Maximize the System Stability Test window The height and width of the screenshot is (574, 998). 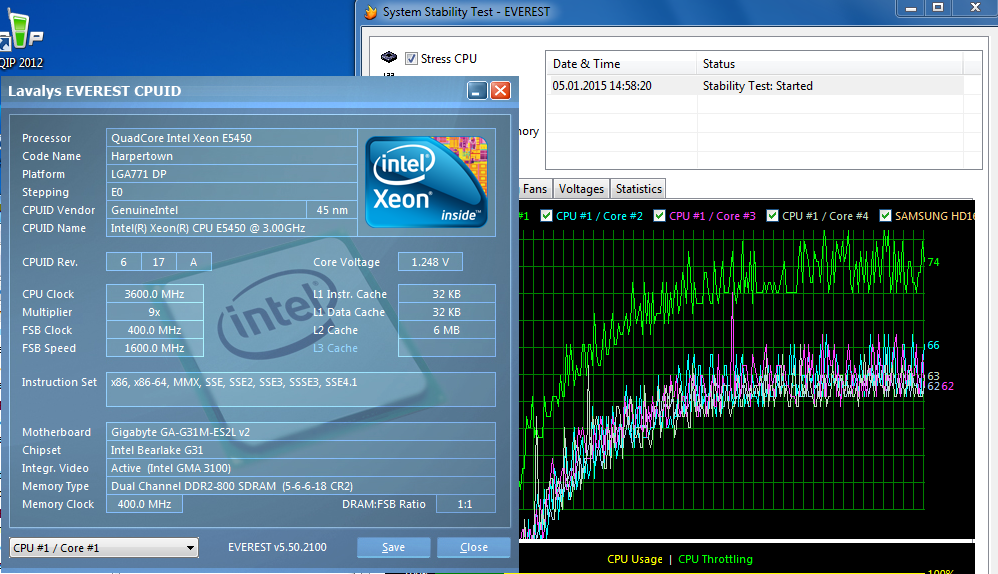[938, 8]
